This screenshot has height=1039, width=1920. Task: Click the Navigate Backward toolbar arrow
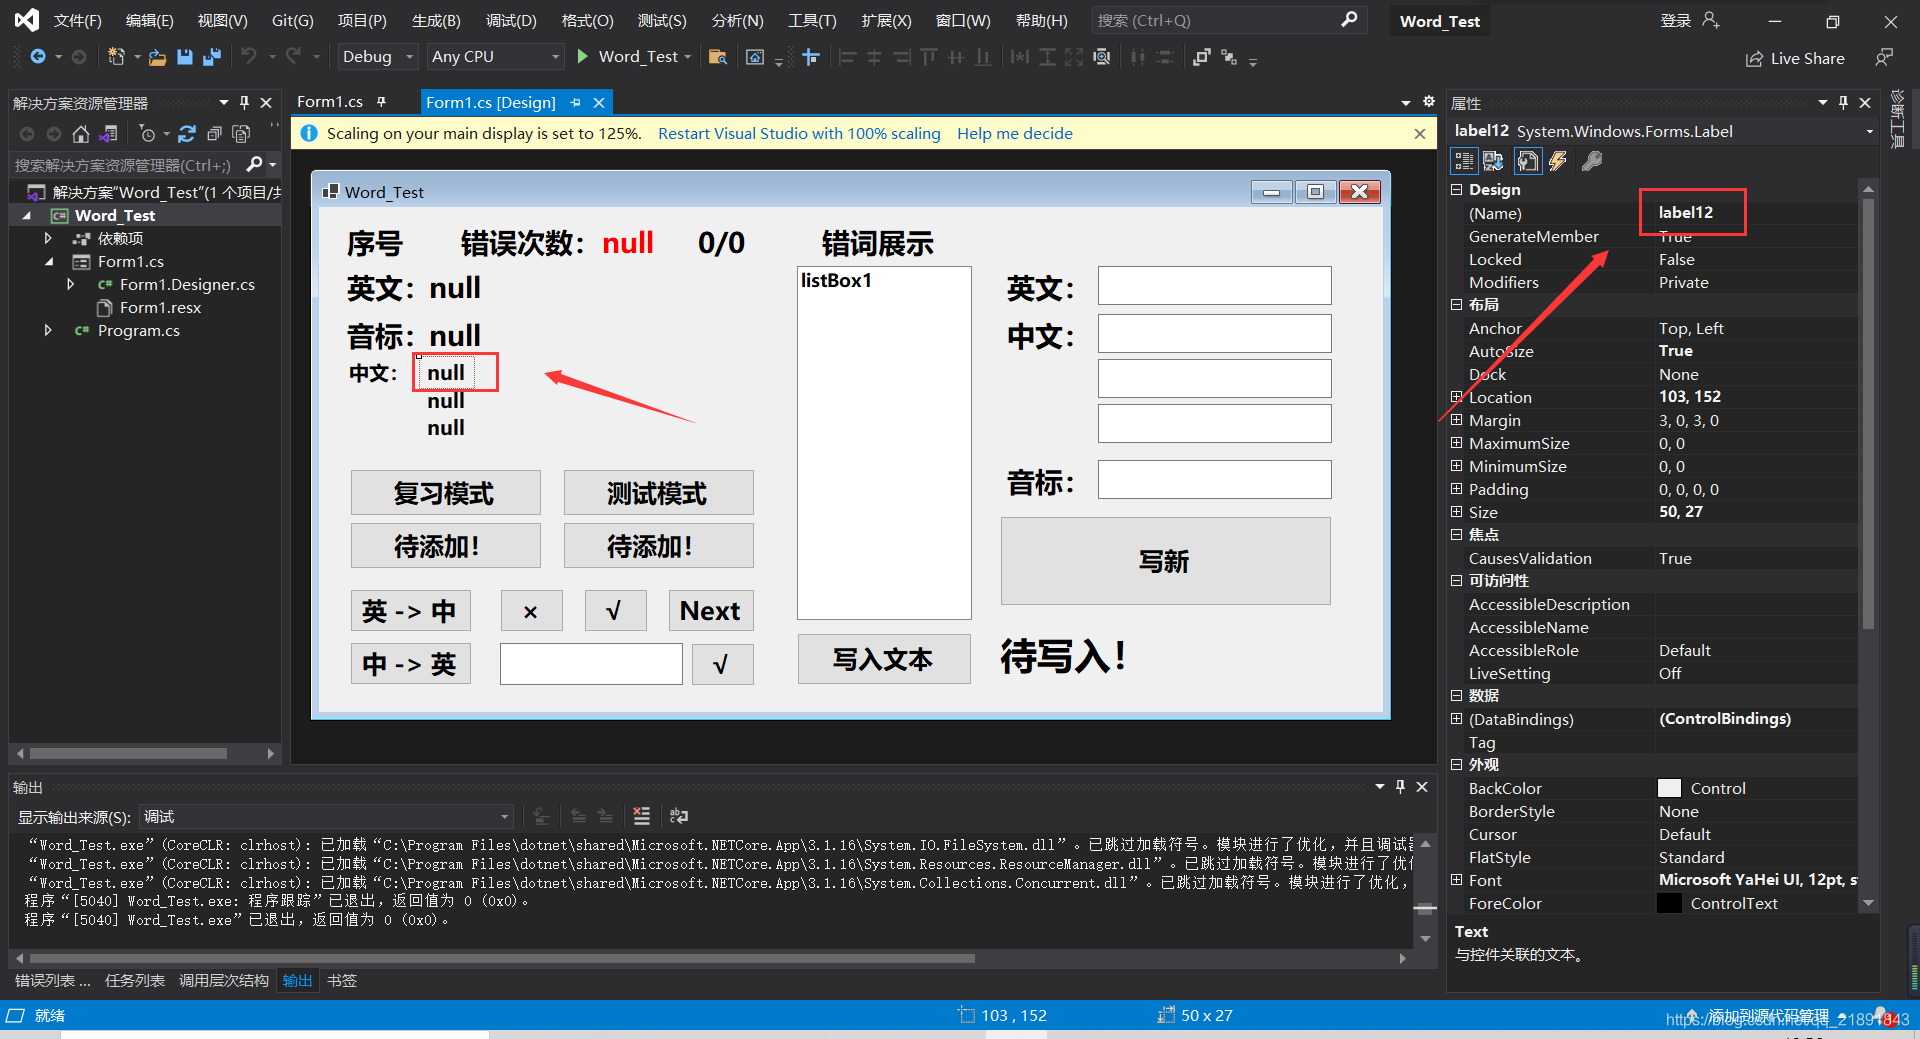tap(38, 57)
